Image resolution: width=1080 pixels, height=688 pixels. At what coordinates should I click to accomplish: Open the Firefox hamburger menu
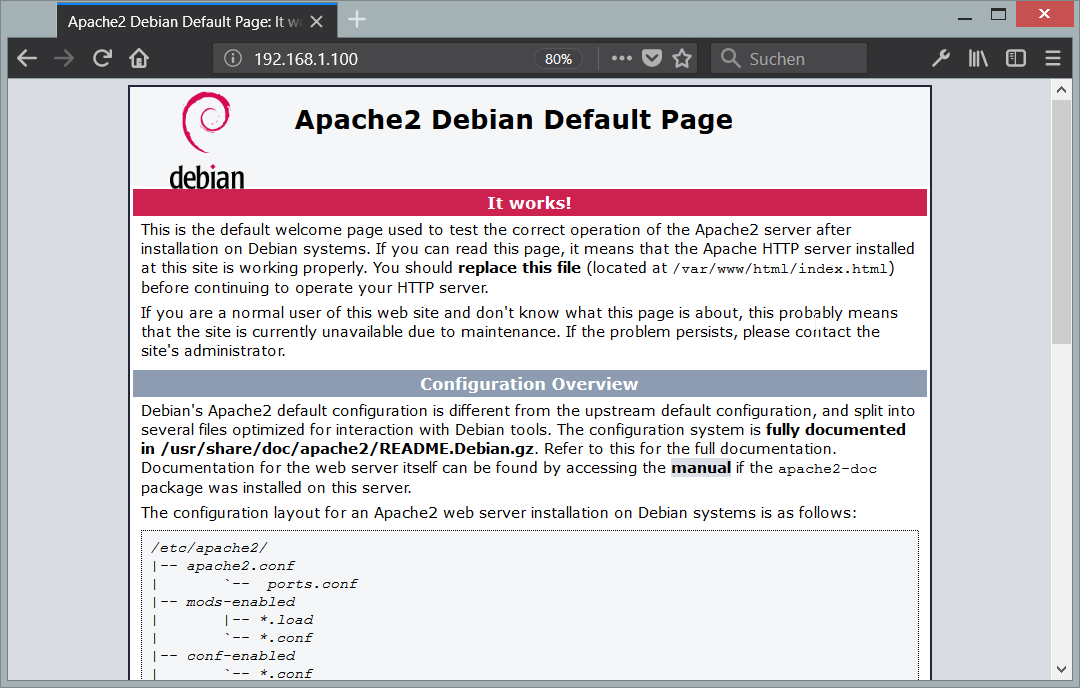1052,59
